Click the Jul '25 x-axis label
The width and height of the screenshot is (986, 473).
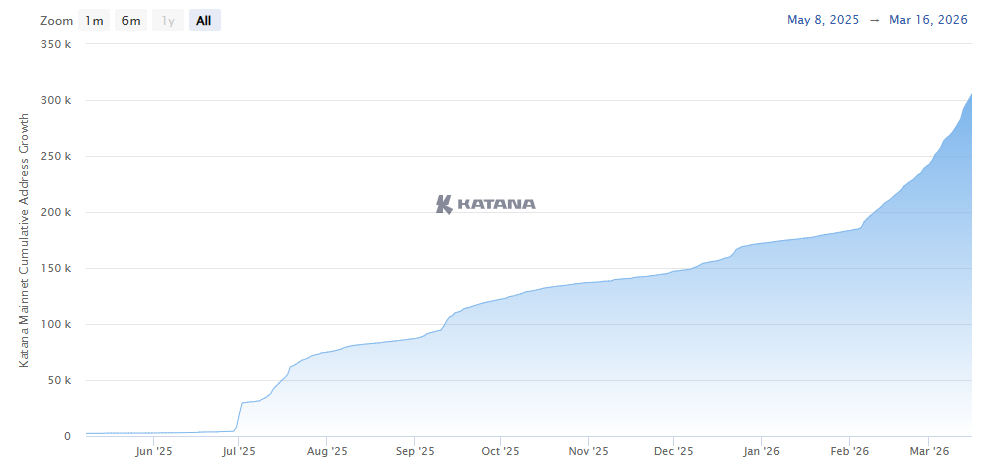(x=237, y=452)
